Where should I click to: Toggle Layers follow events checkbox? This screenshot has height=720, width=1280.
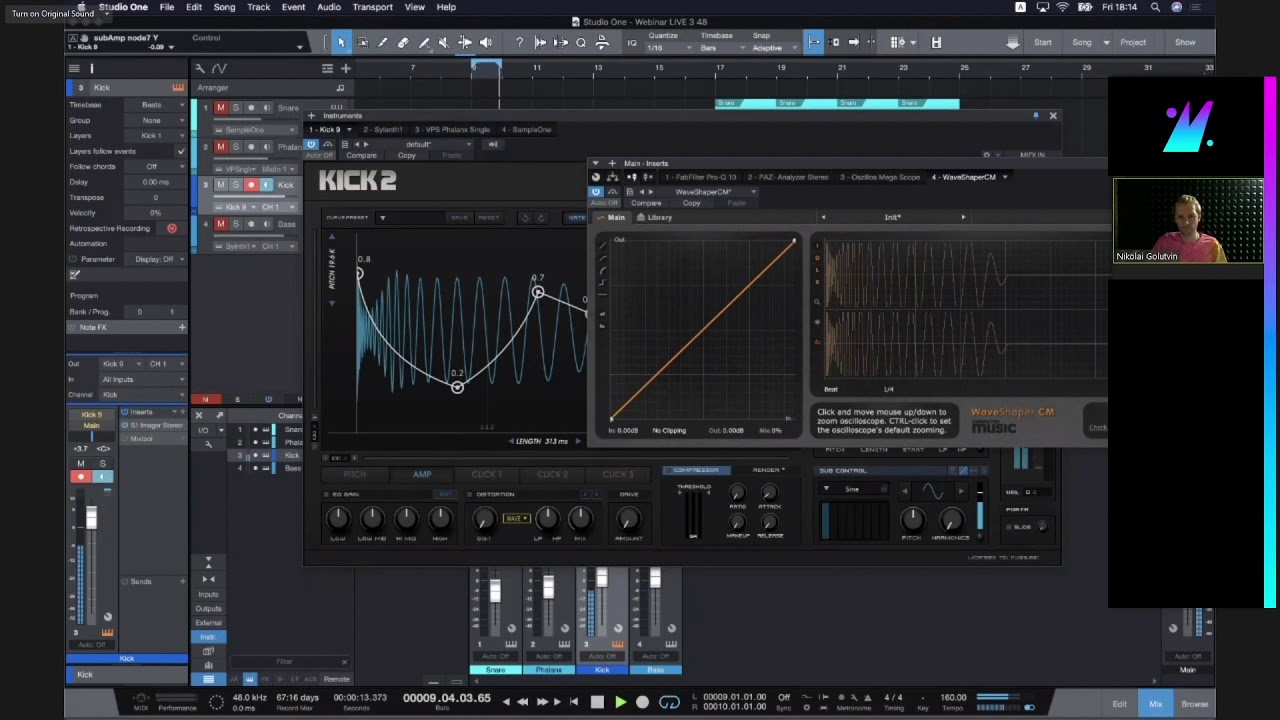(181, 151)
